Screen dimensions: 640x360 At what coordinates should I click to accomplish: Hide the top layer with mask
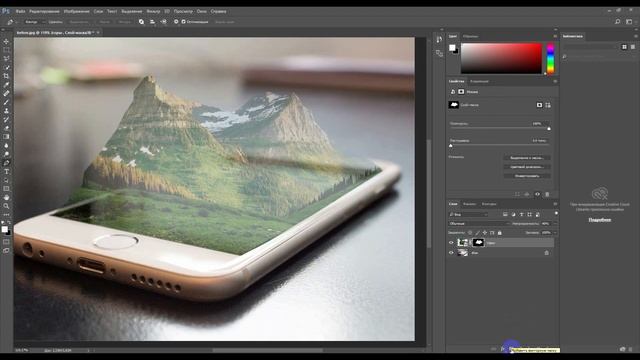[451, 243]
